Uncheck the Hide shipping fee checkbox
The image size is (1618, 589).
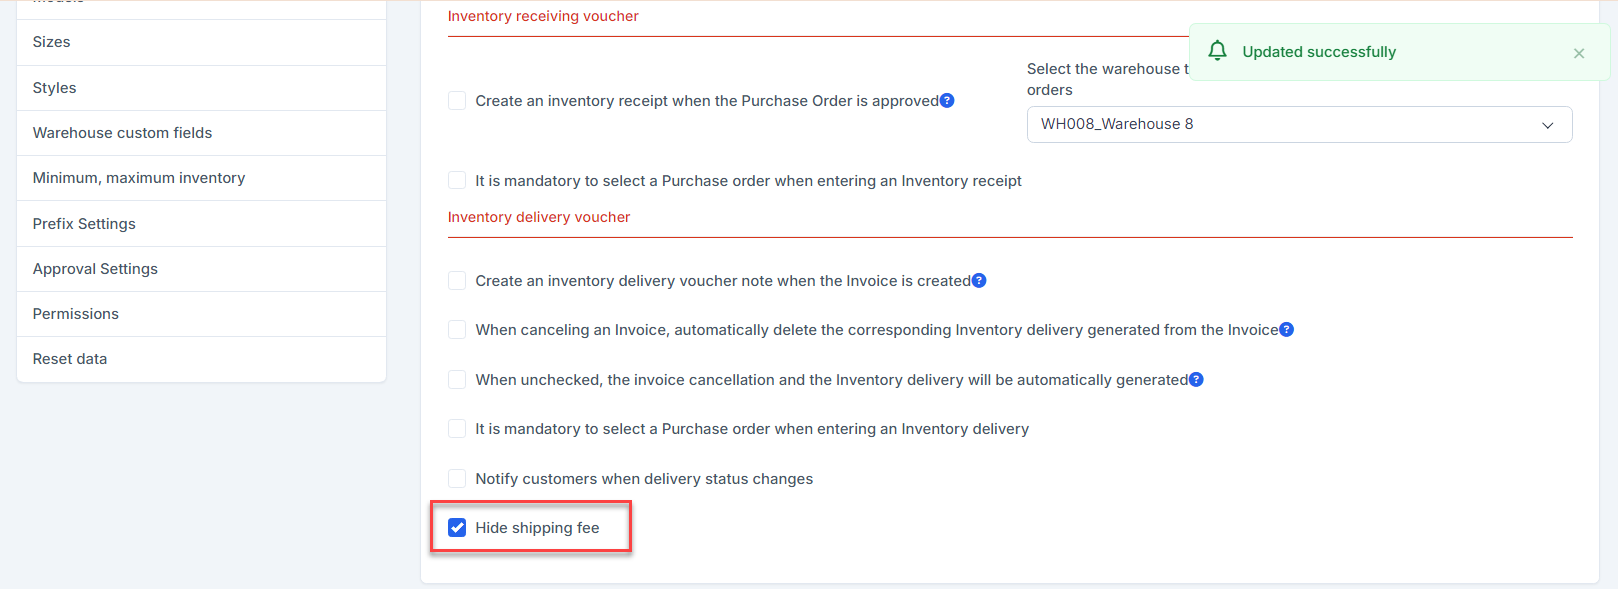coord(457,528)
